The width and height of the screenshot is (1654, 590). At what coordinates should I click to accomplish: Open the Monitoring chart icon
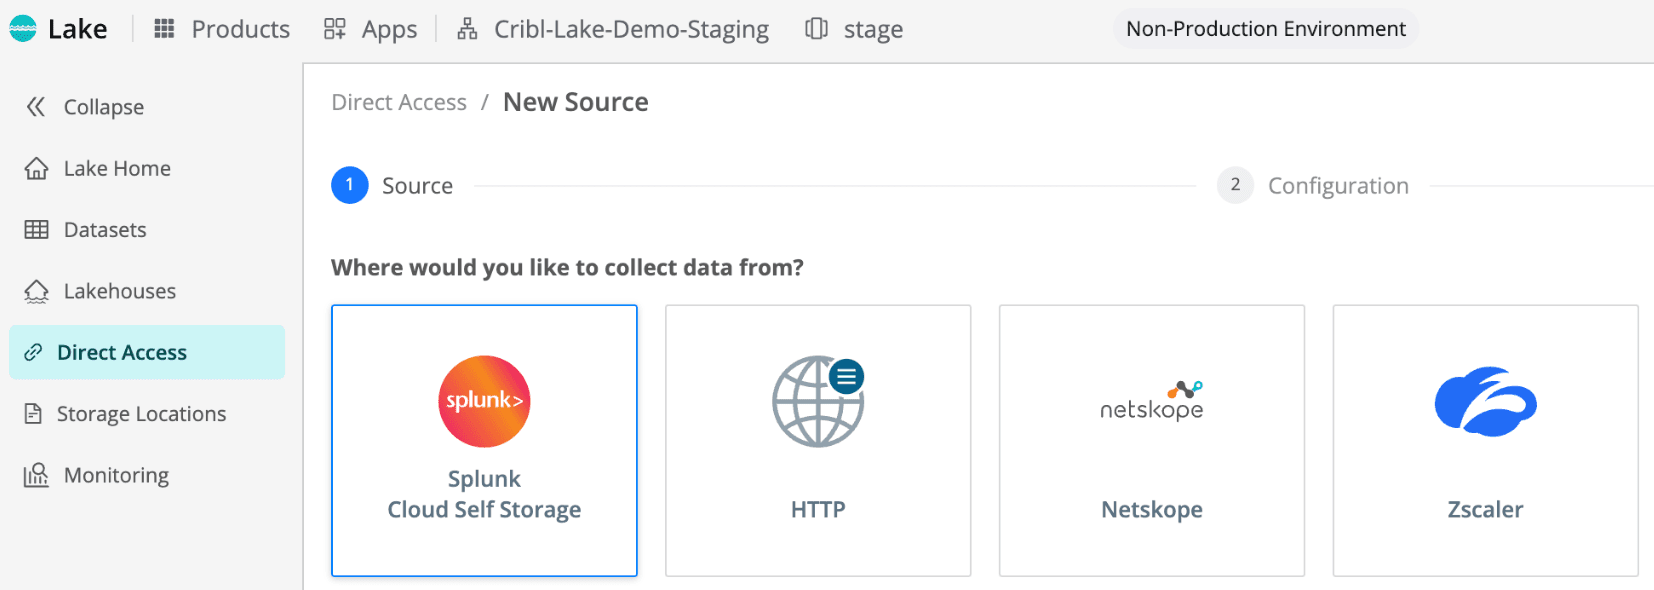[x=36, y=475]
